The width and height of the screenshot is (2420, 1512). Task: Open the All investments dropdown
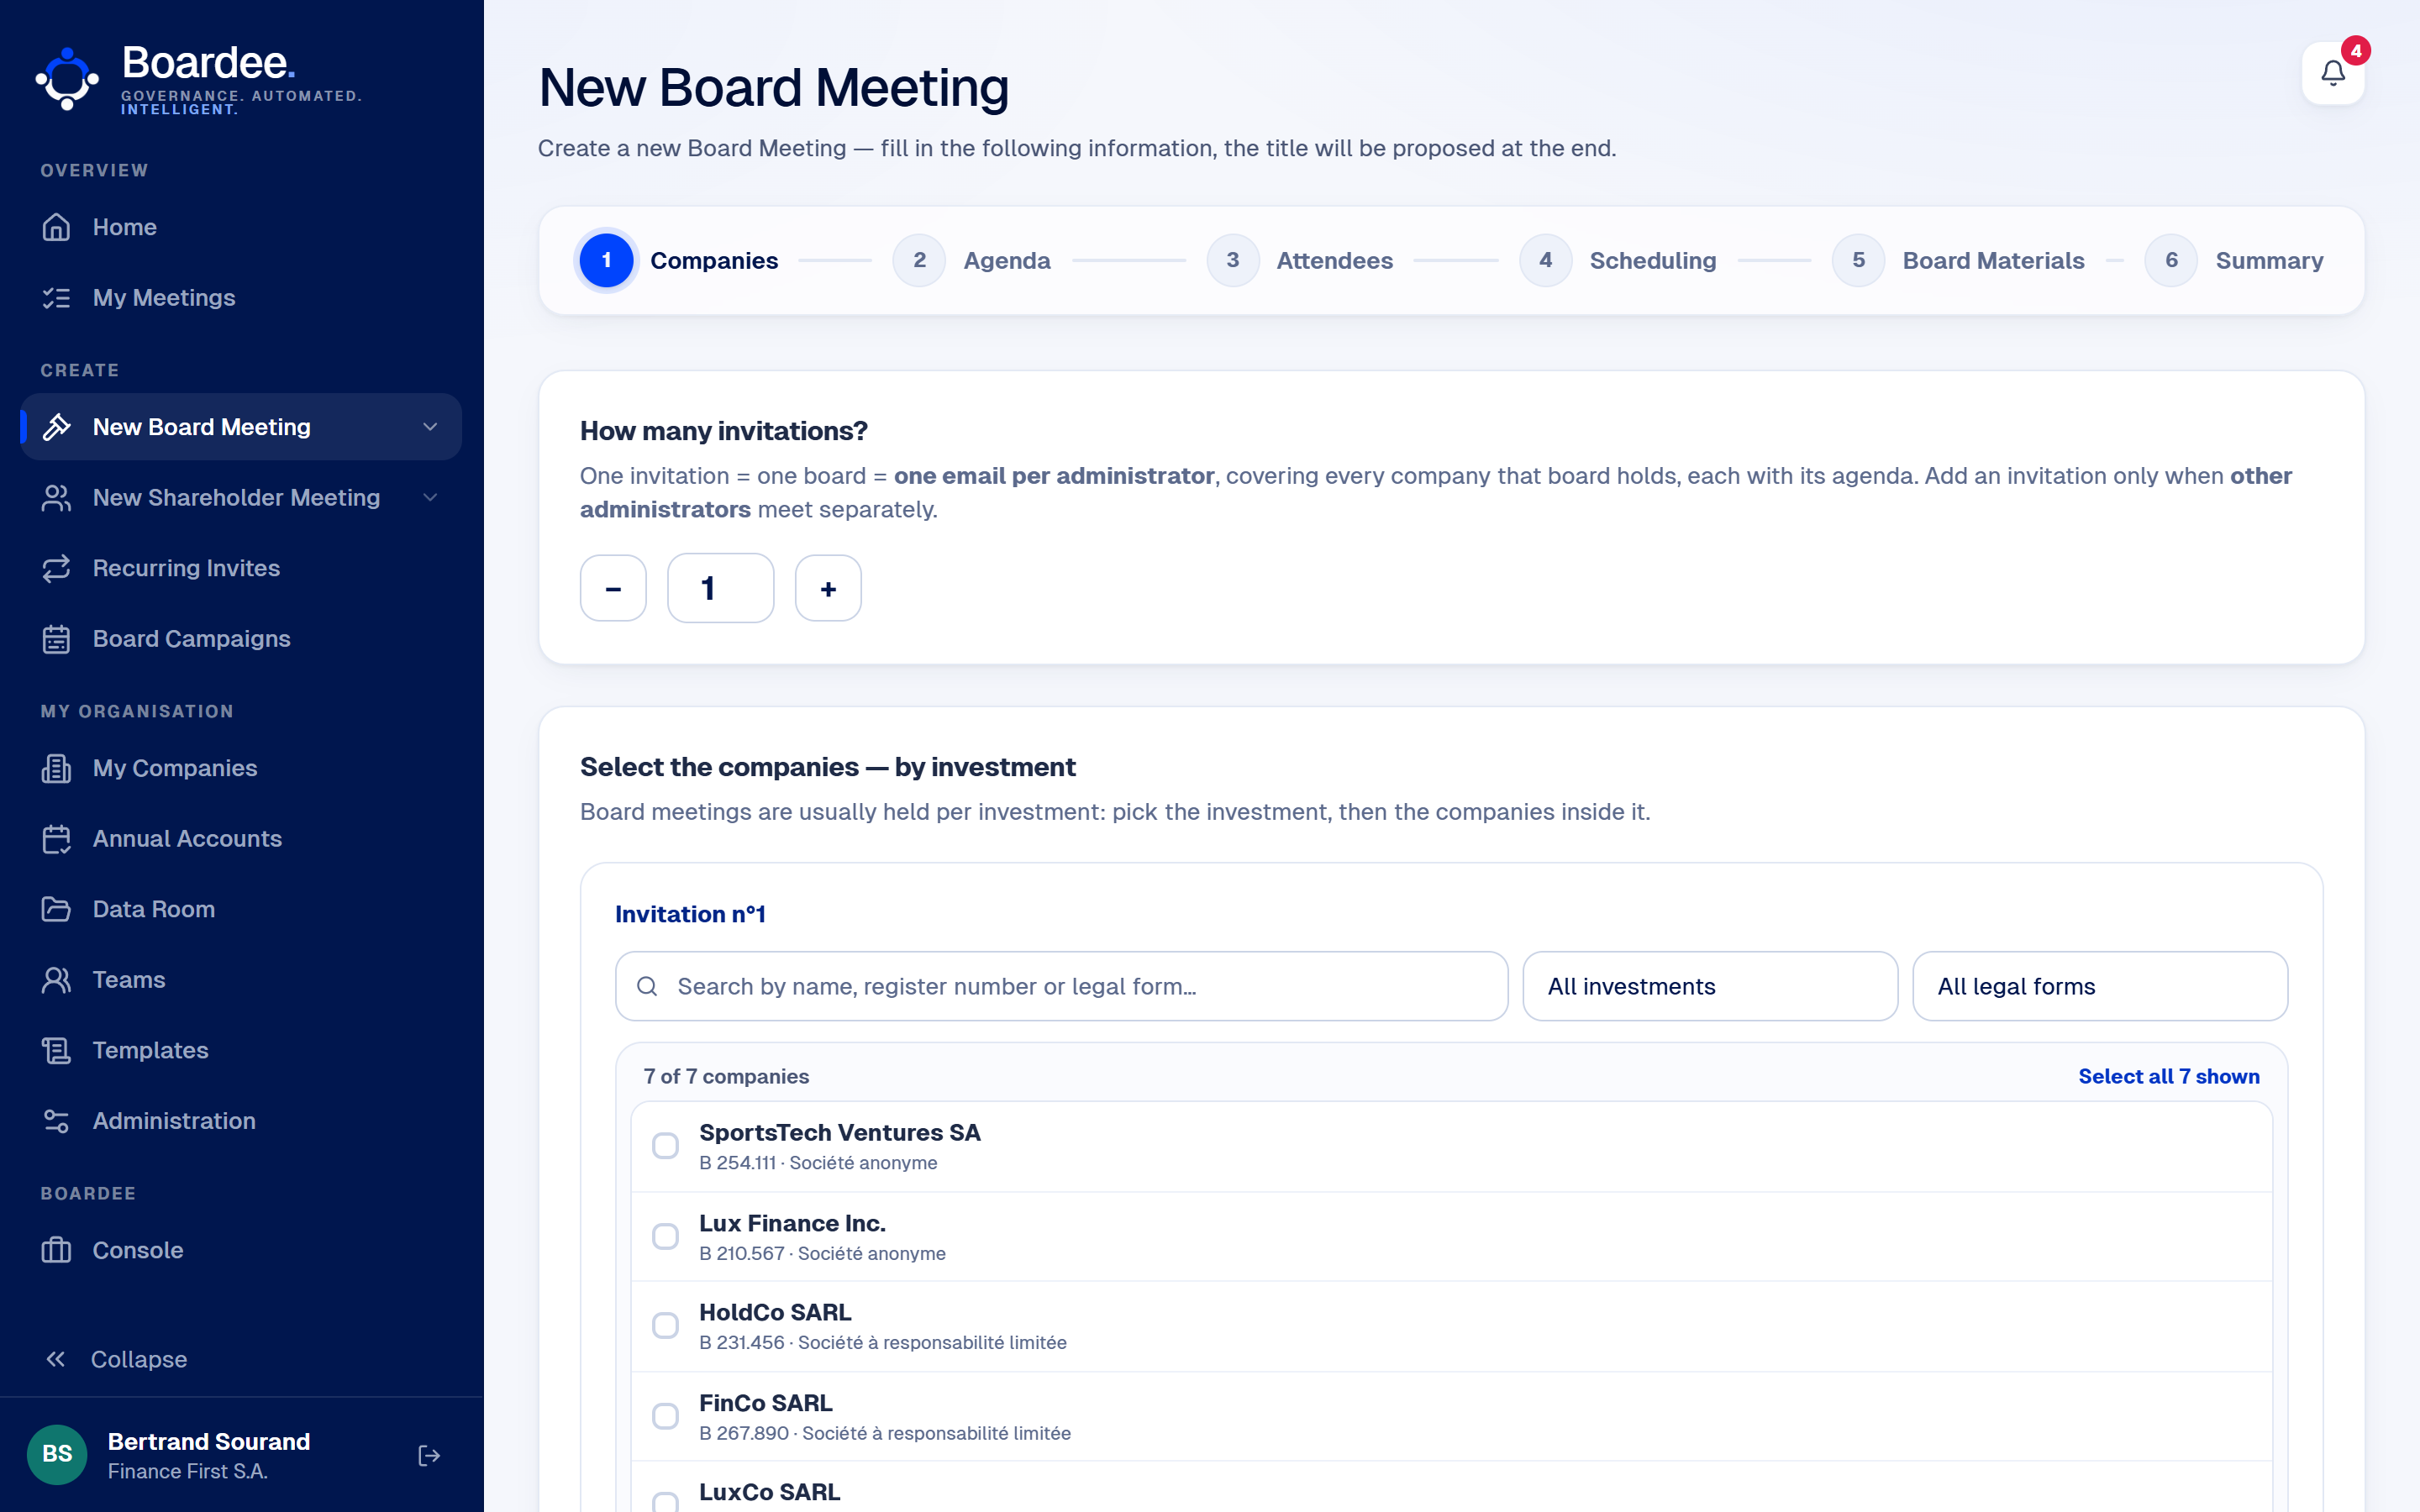1709,986
